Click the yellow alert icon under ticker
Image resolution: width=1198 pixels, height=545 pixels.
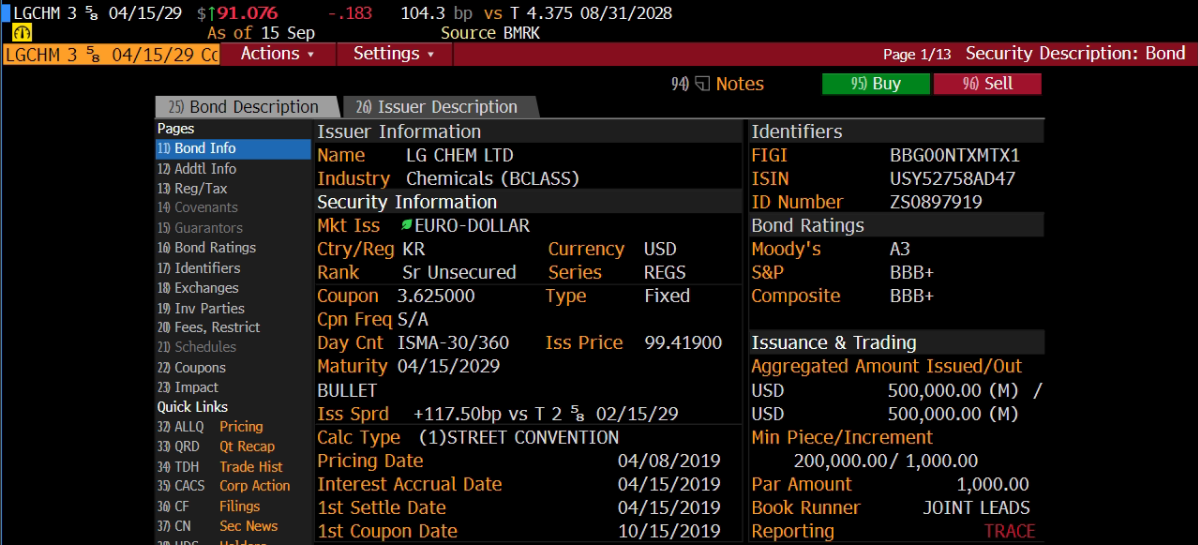(22, 33)
